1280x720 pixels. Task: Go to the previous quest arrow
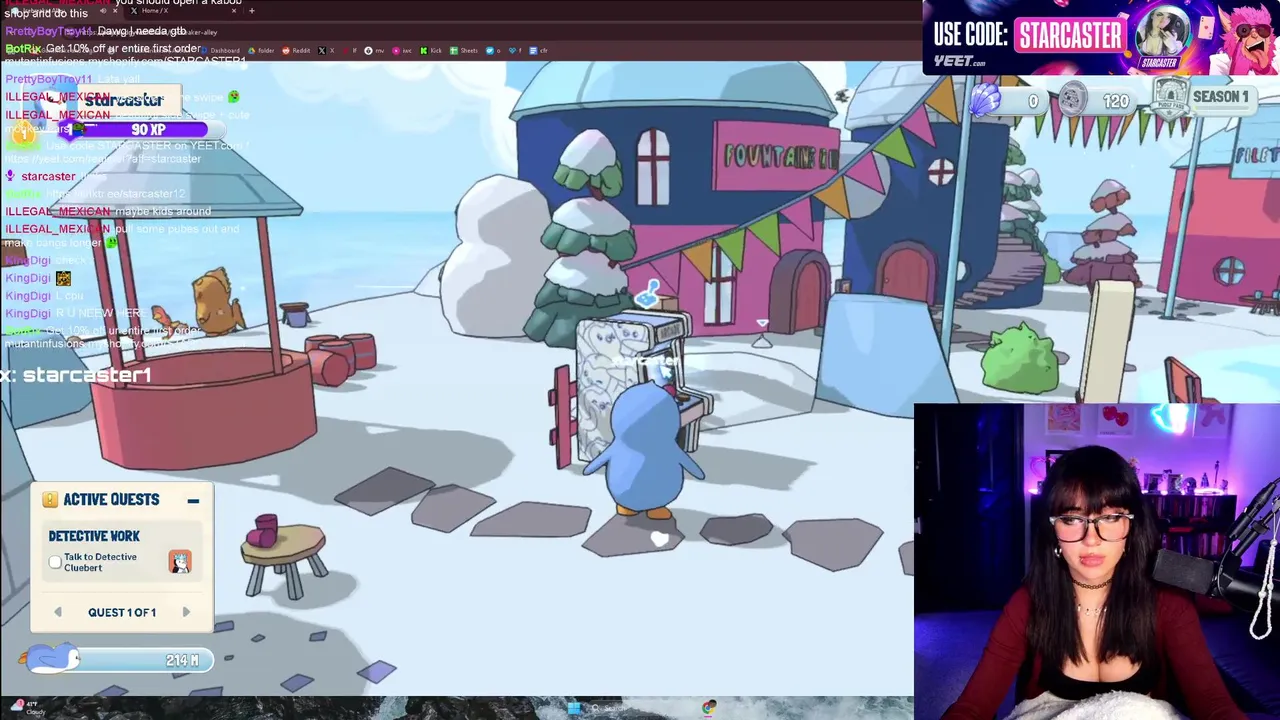pyautogui.click(x=58, y=612)
